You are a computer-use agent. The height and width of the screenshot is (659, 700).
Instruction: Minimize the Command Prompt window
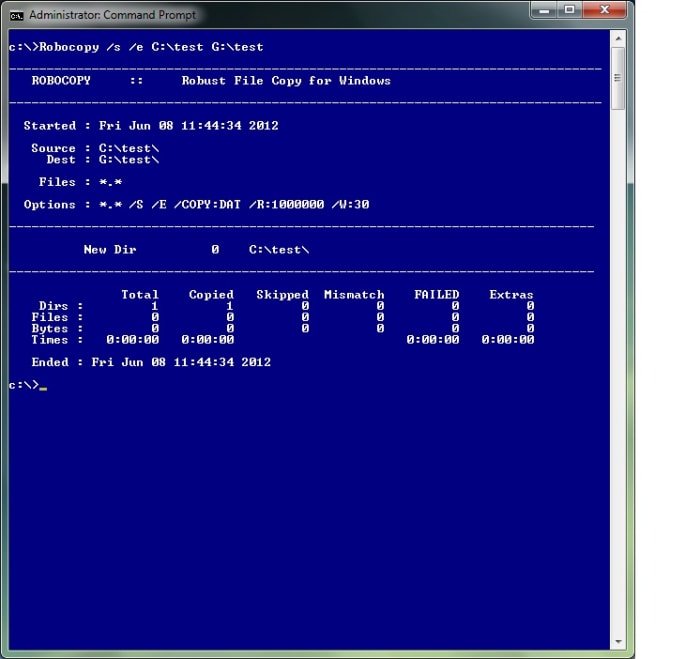[x=544, y=10]
